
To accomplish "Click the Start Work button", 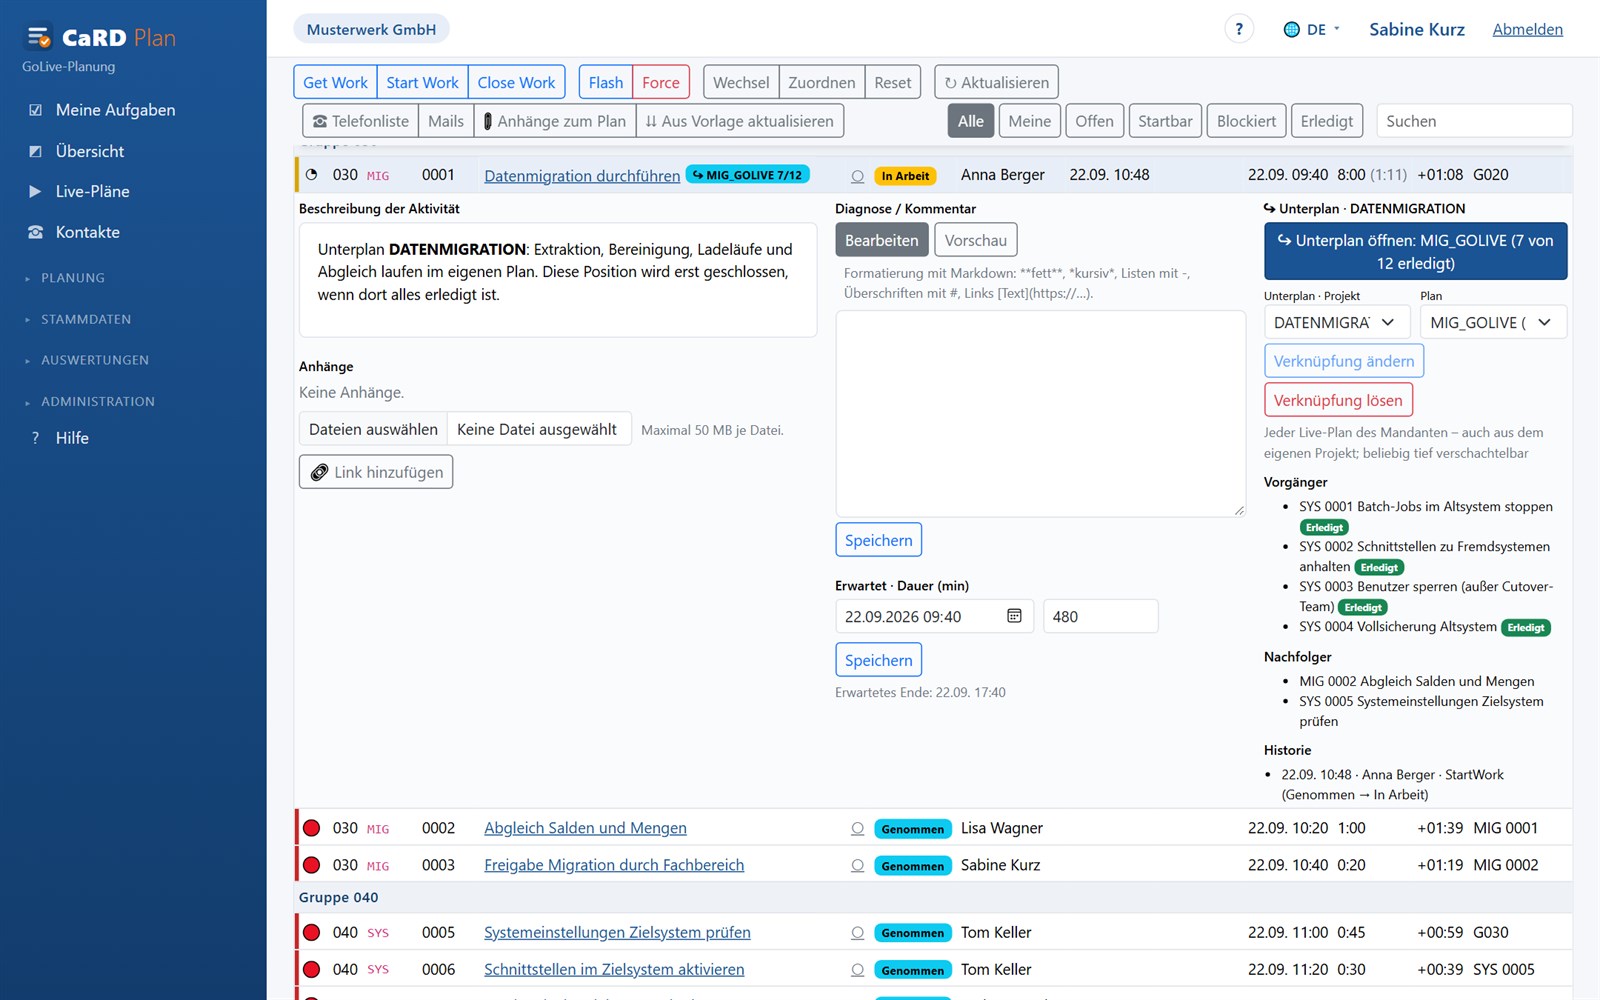I will pos(422,82).
